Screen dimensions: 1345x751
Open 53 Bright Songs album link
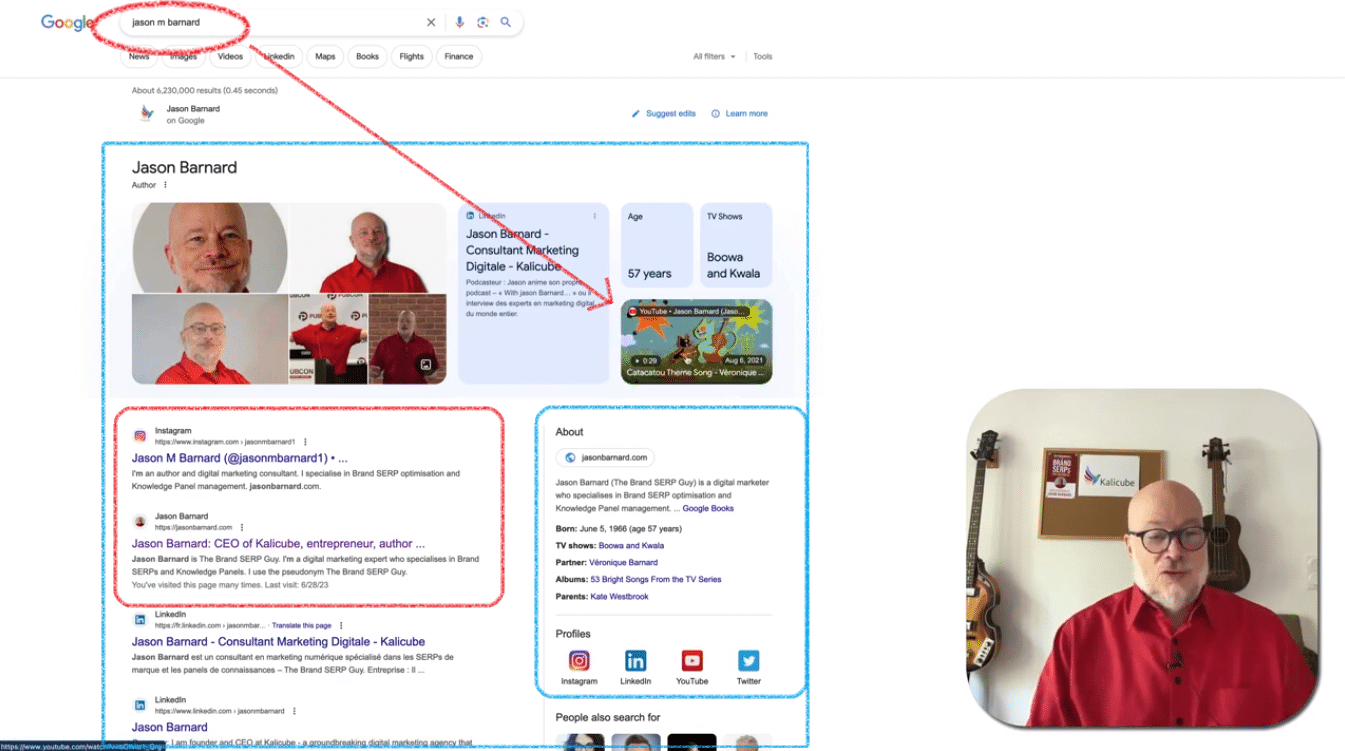pyautogui.click(x=656, y=580)
